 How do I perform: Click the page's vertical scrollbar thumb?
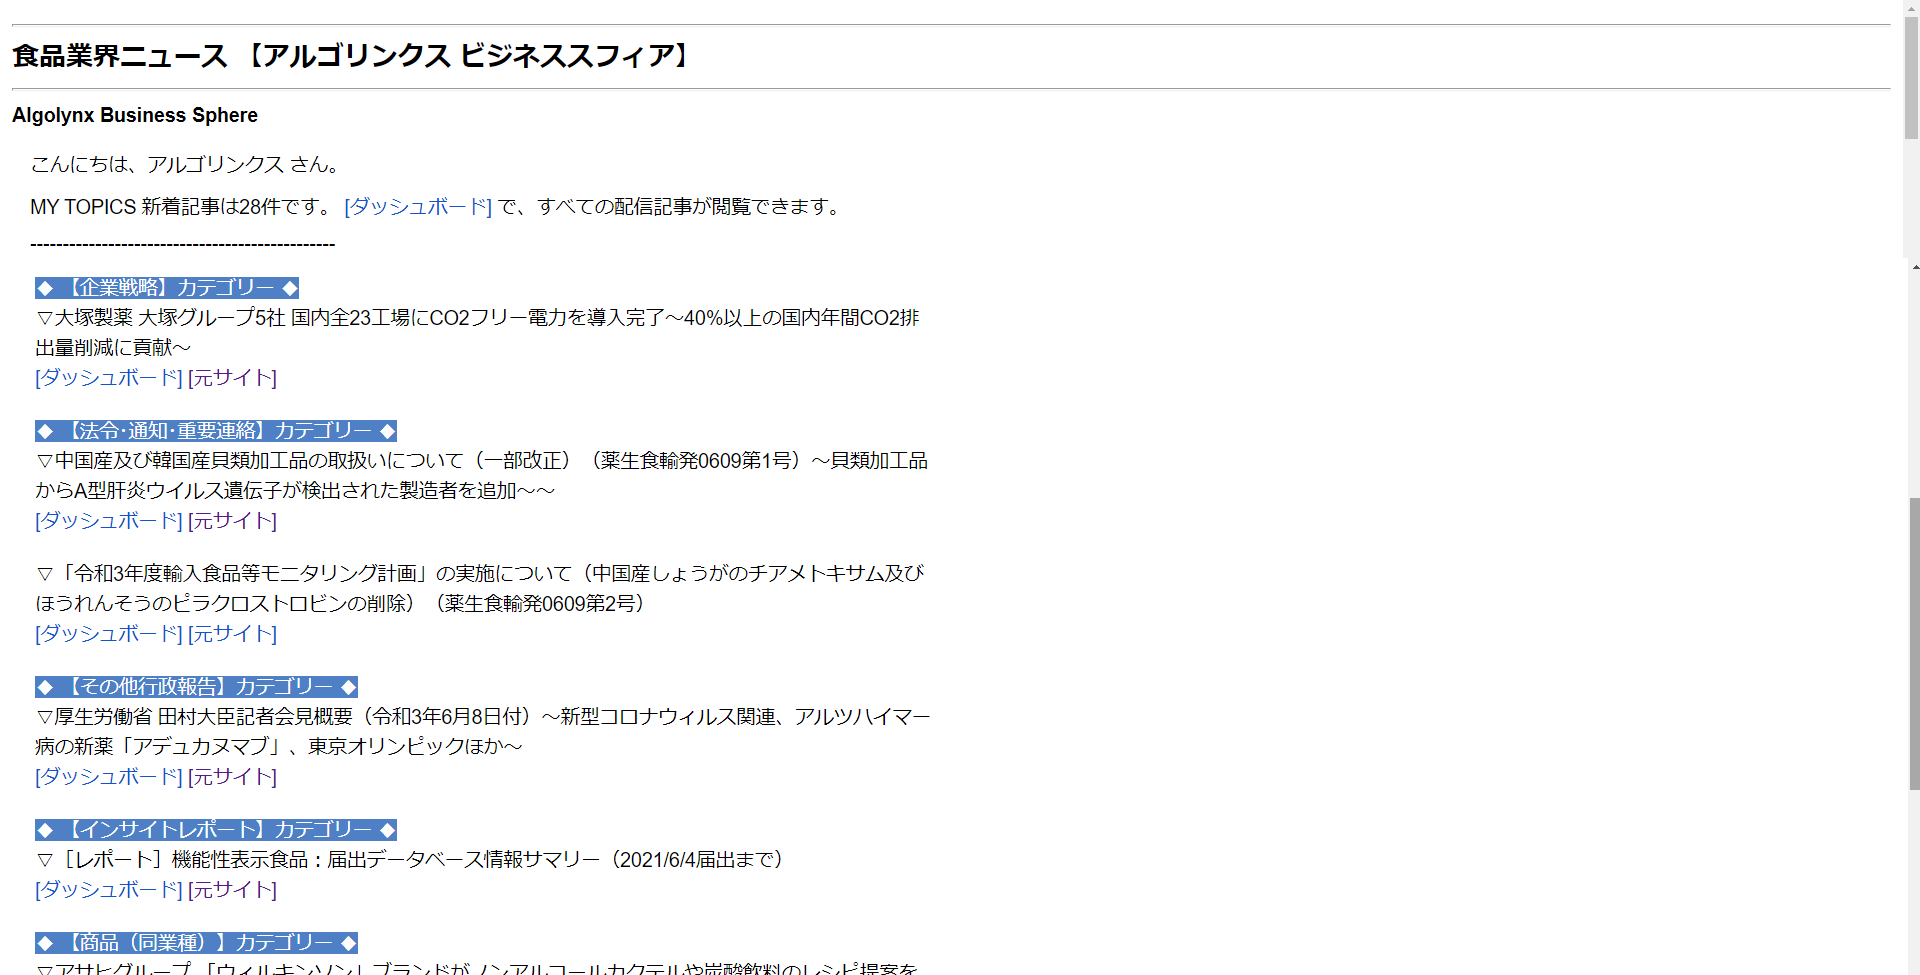1913,640
